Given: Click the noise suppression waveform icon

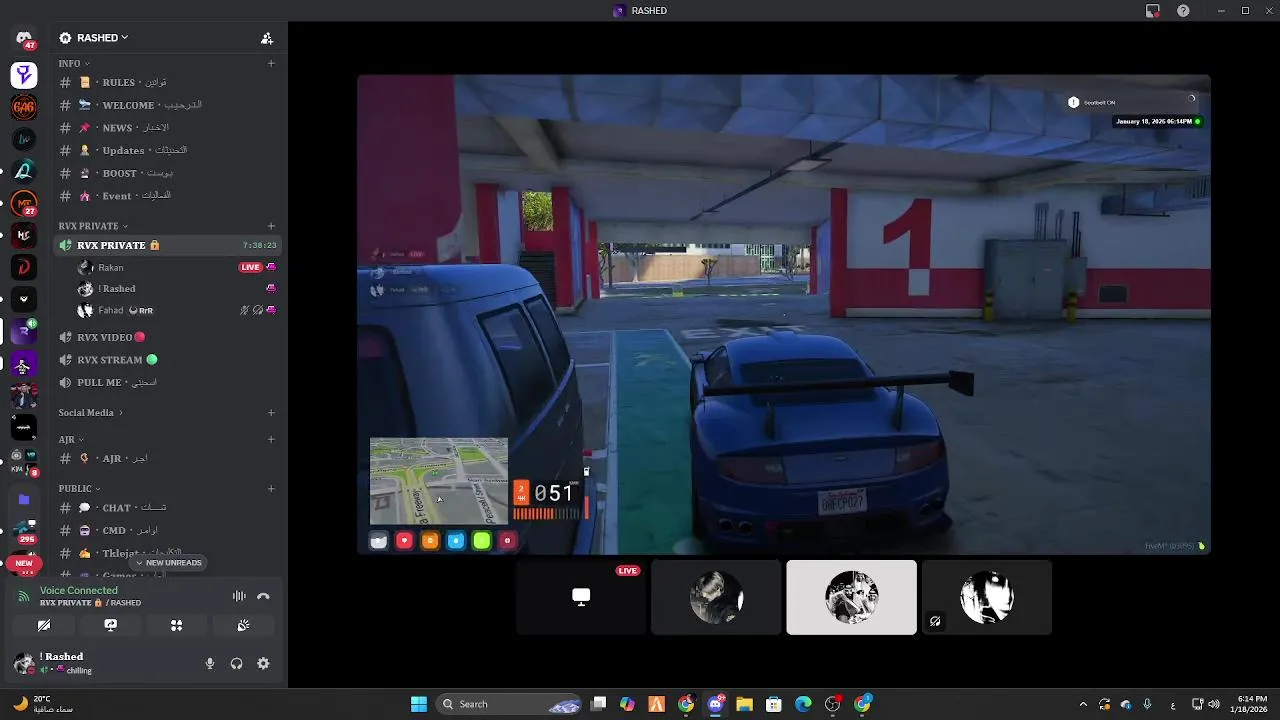Looking at the screenshot, I should click(x=239, y=596).
